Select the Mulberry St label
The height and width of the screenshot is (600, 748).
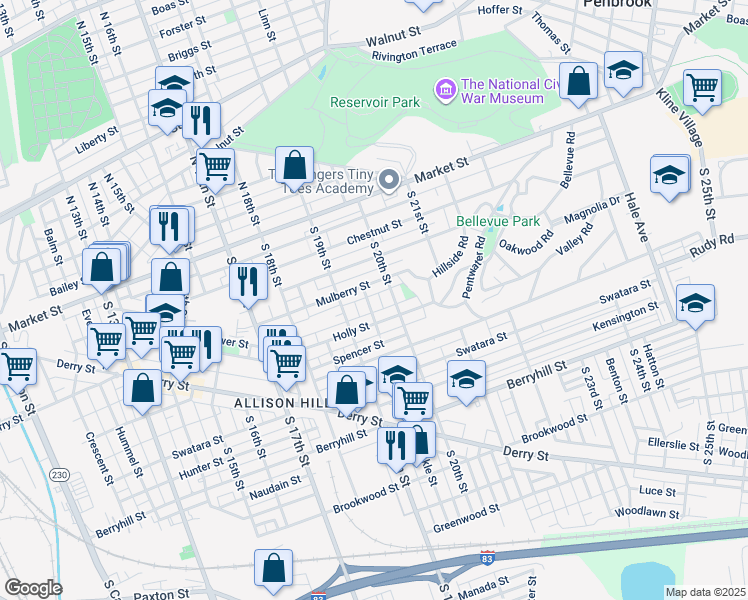point(343,294)
